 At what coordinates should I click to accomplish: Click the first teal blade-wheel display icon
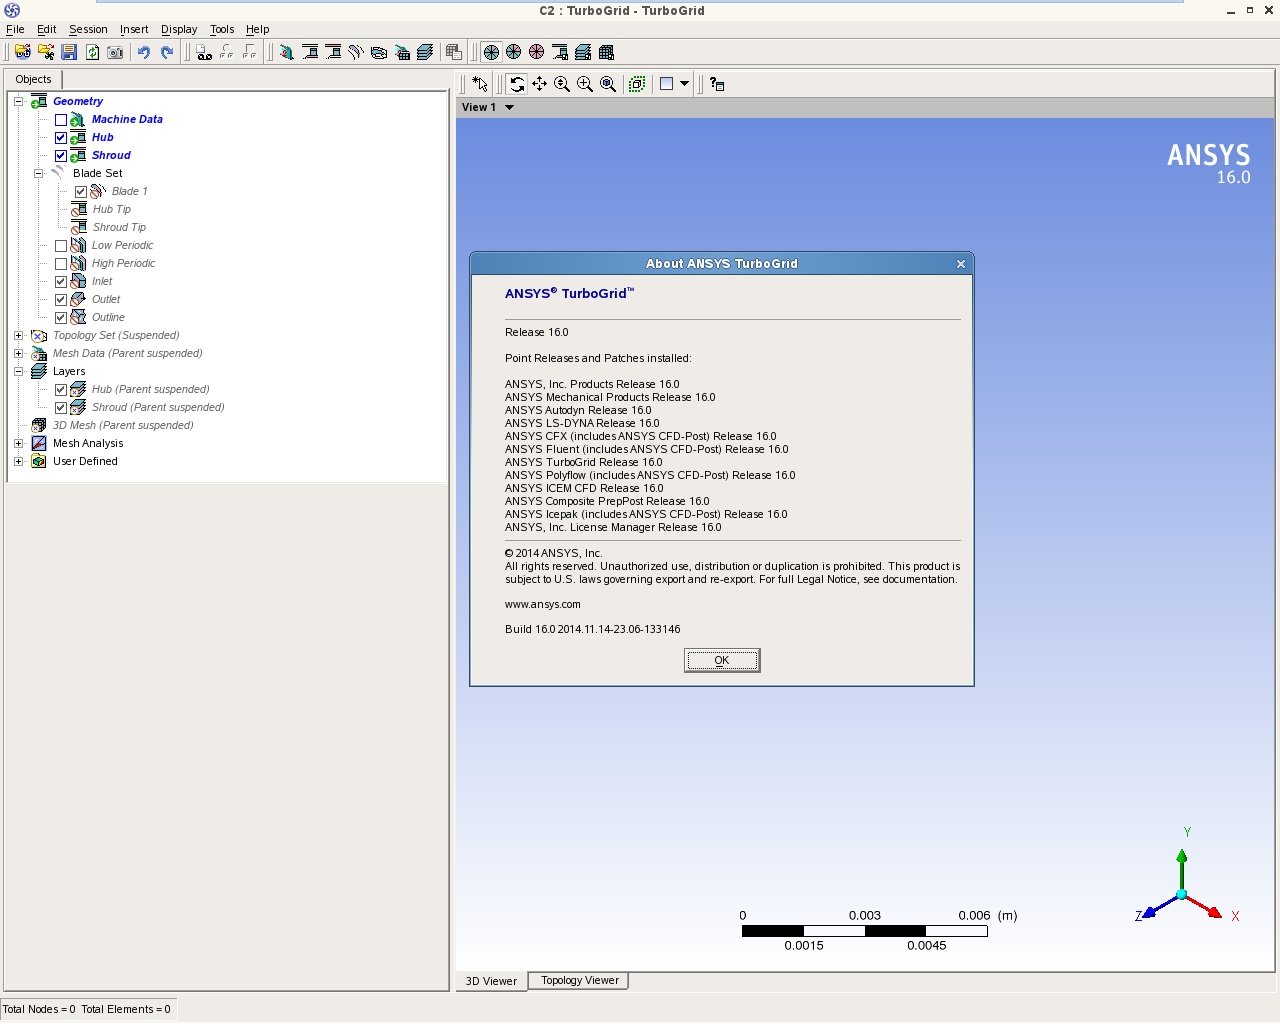pyautogui.click(x=491, y=52)
